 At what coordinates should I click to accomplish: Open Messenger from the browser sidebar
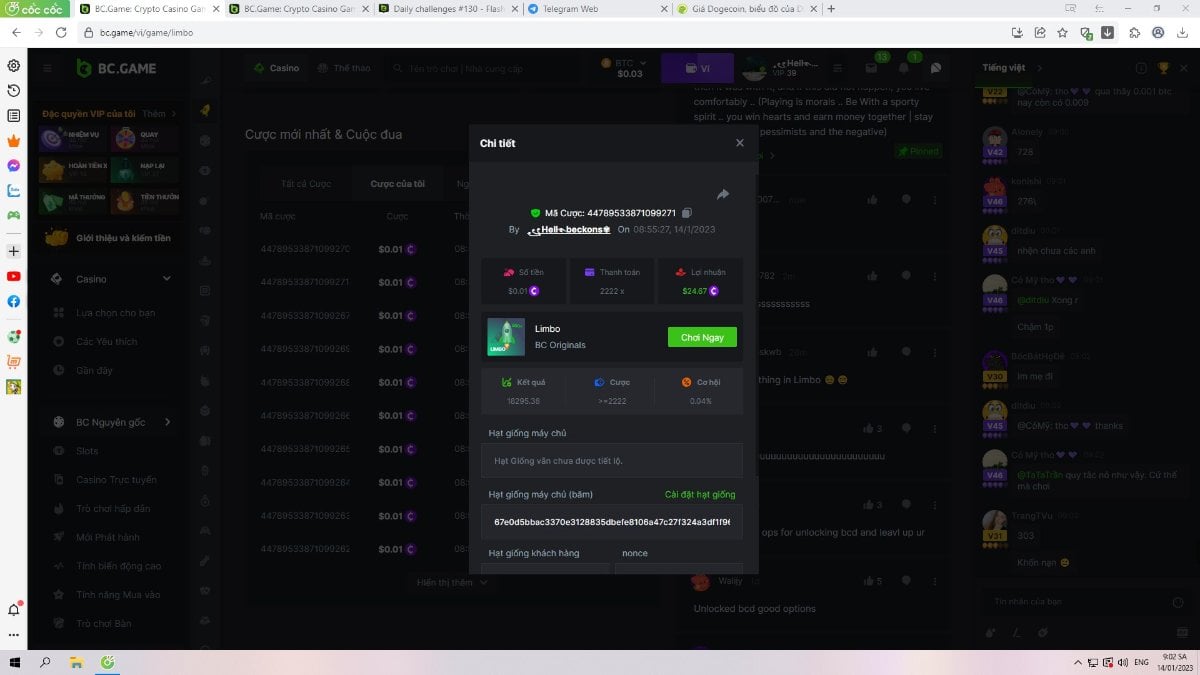14,165
